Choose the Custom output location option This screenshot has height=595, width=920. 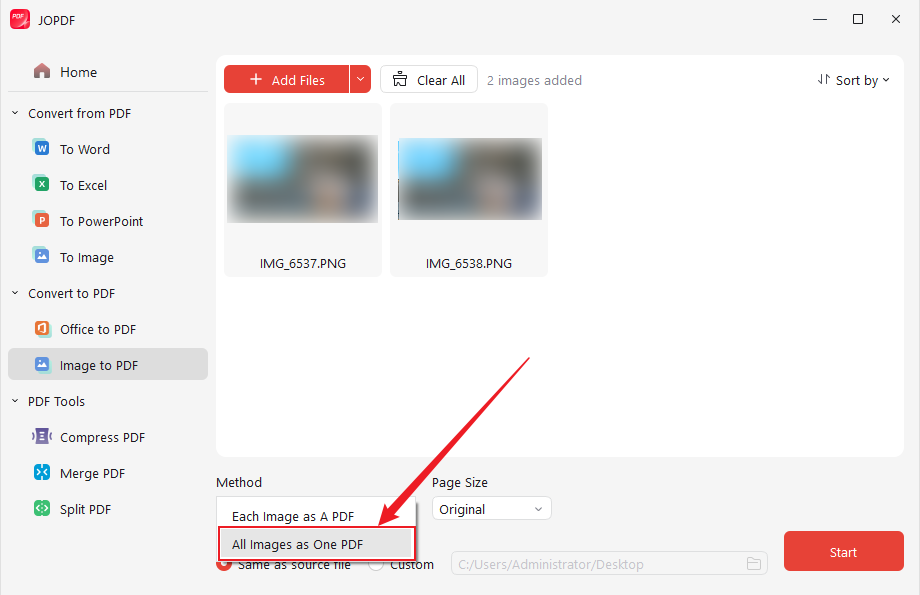376,563
